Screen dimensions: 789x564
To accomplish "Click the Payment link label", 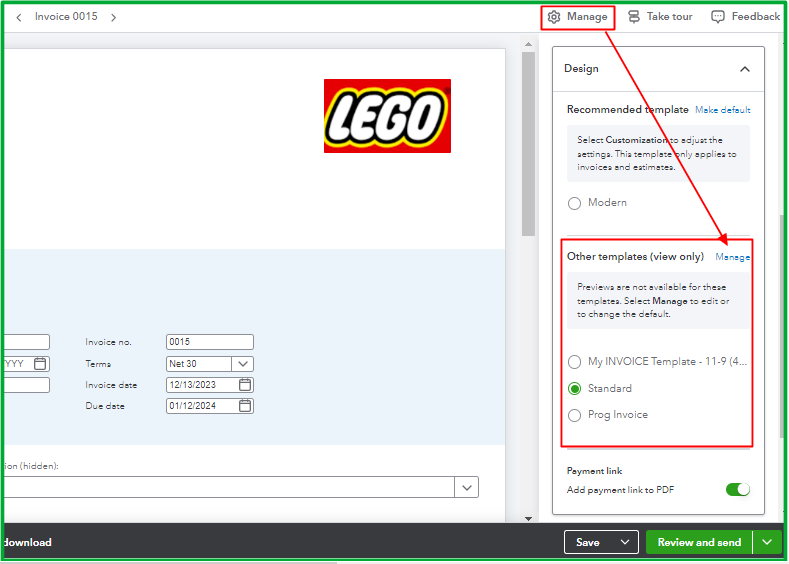I will pos(594,471).
